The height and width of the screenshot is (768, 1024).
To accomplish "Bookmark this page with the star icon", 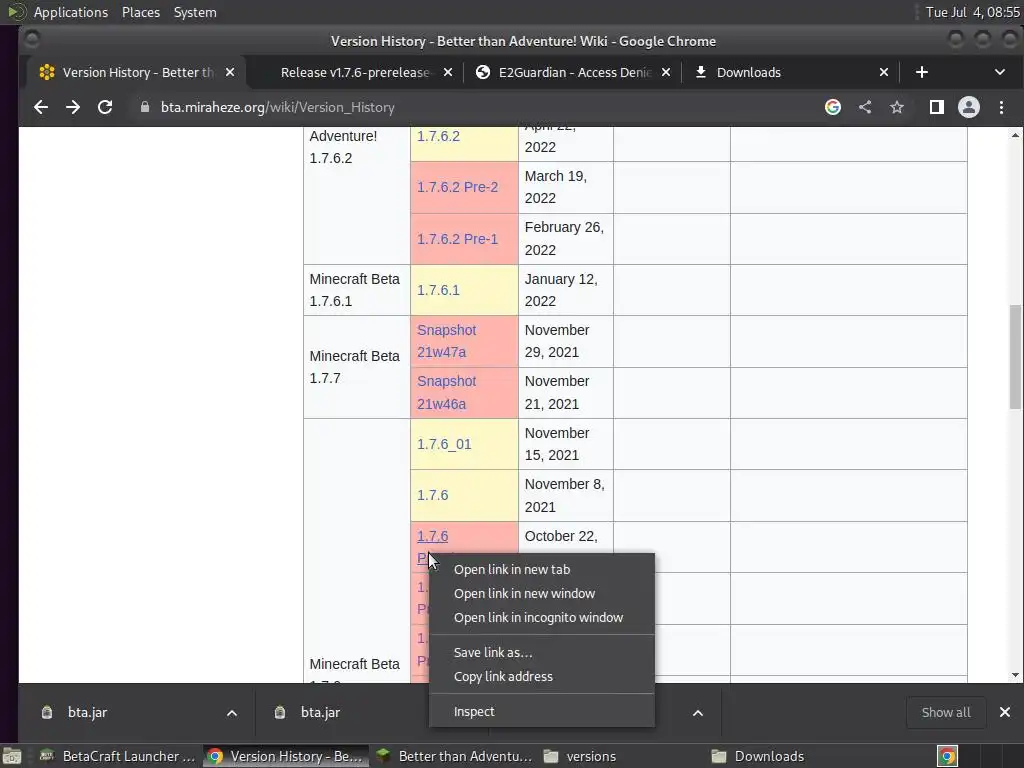I will point(897,107).
